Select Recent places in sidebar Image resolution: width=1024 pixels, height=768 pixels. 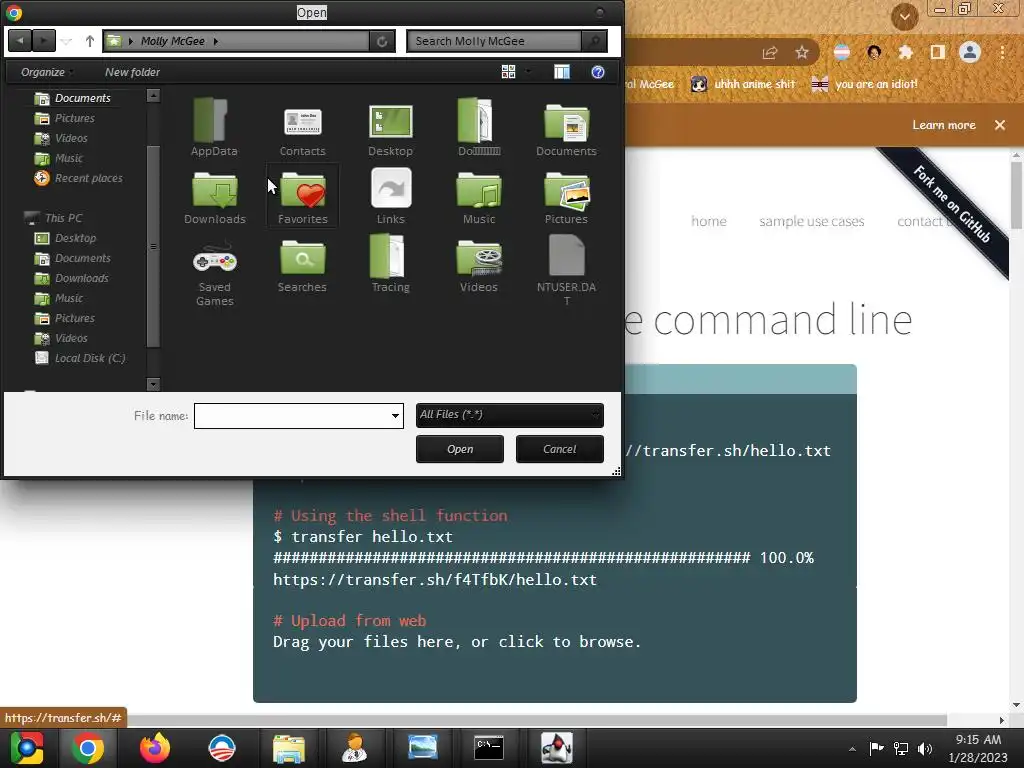[x=79, y=178]
